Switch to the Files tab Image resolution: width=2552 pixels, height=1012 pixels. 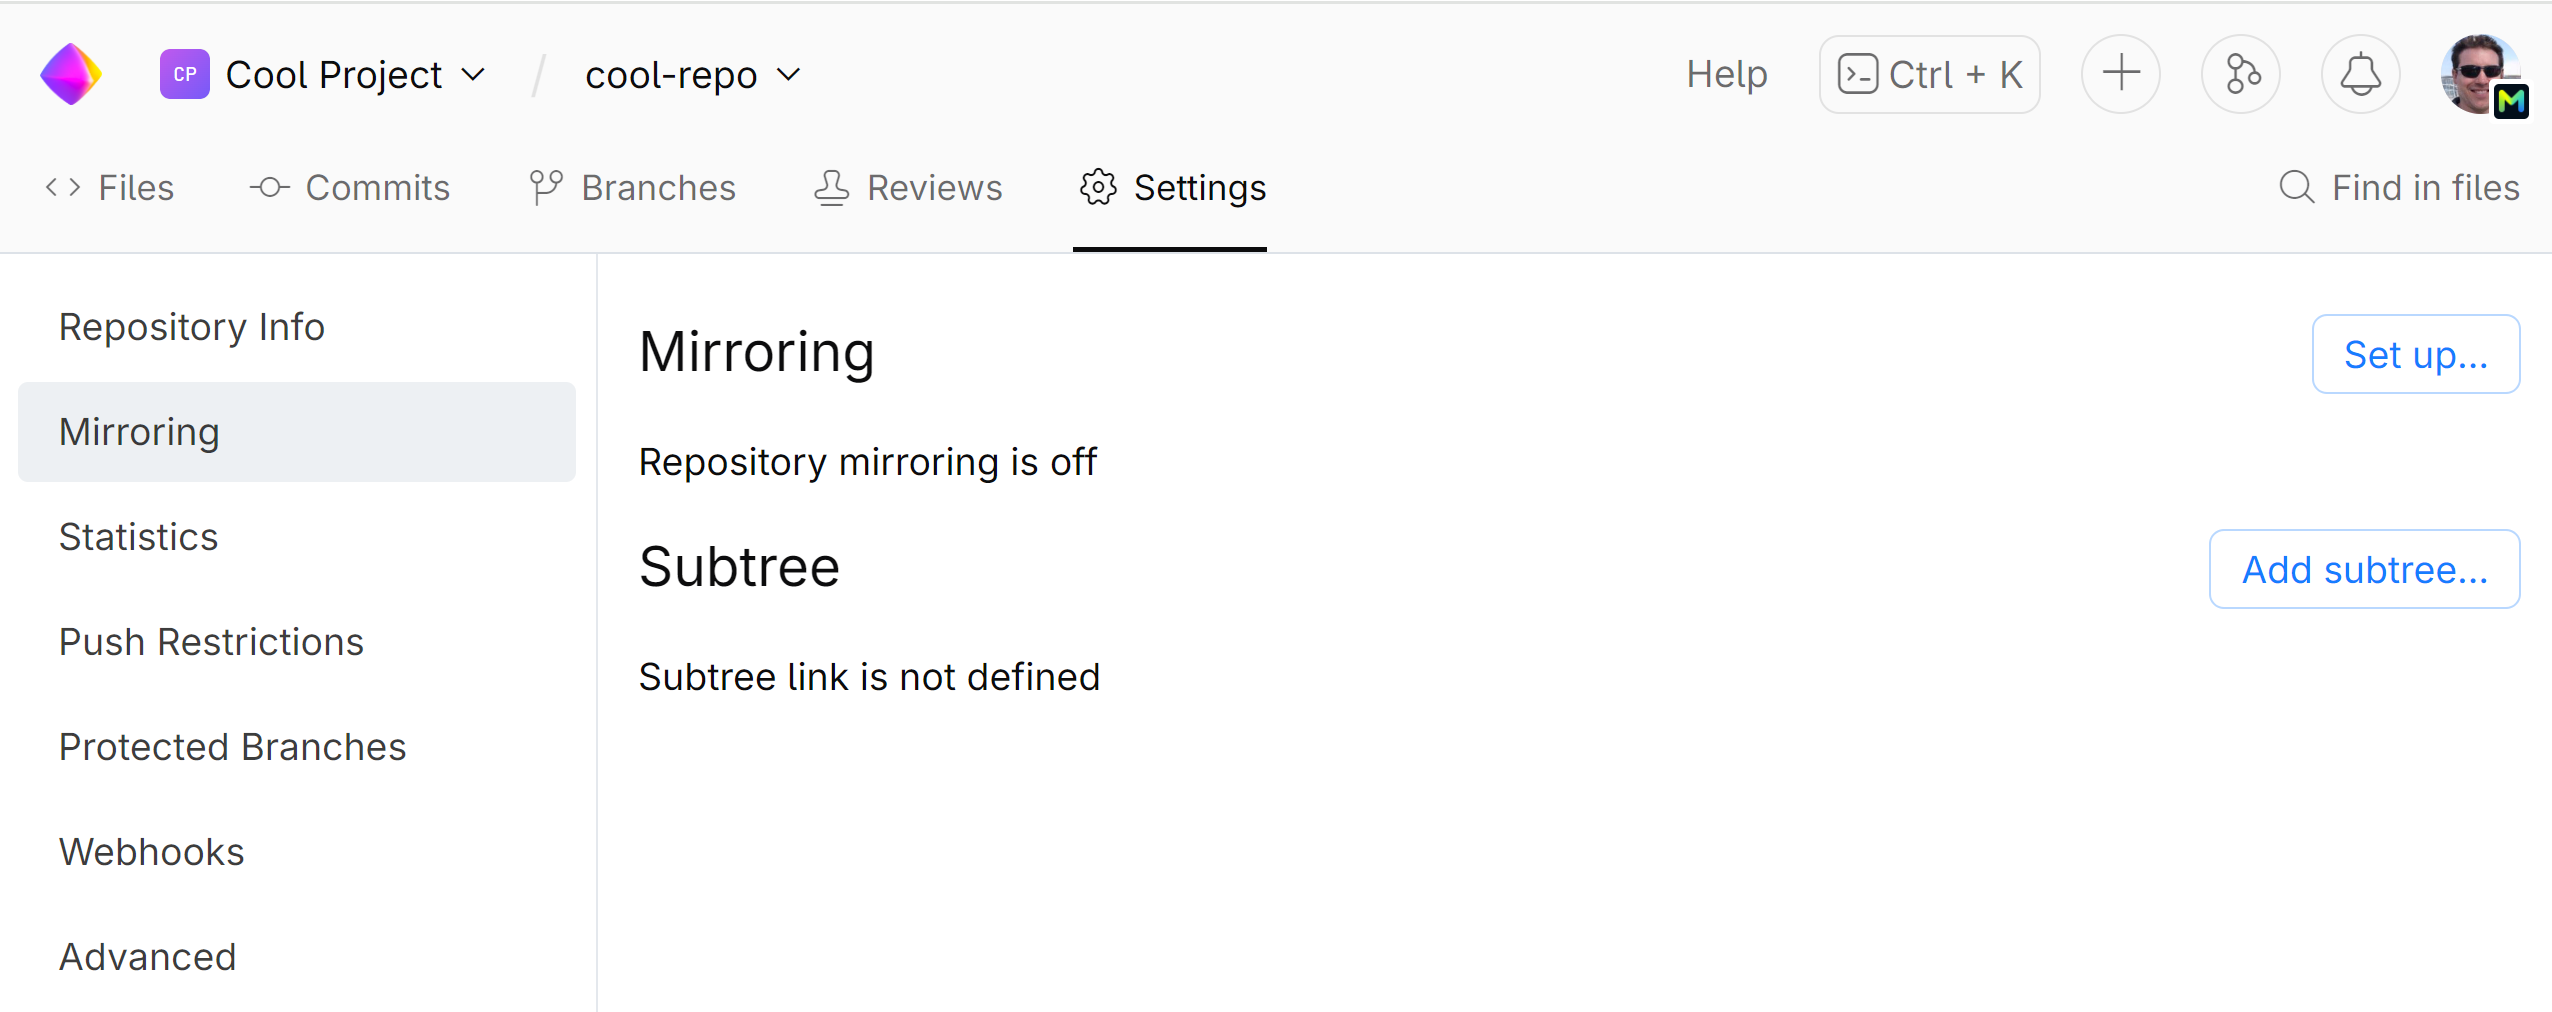pyautogui.click(x=110, y=187)
